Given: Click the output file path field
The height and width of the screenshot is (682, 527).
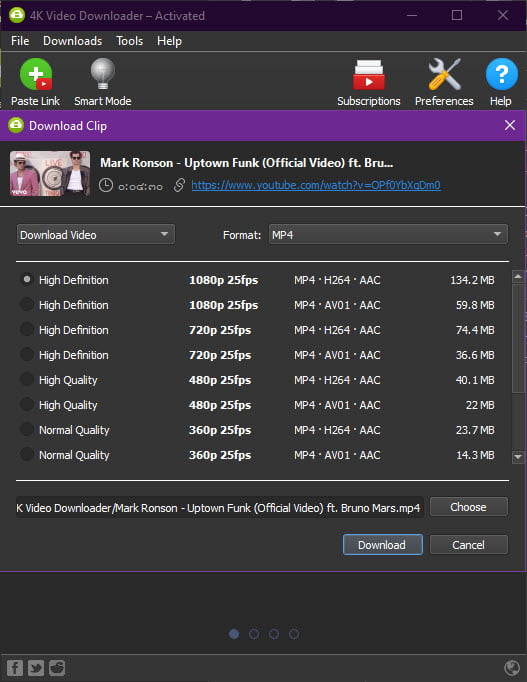Looking at the screenshot, I should pyautogui.click(x=220, y=508).
